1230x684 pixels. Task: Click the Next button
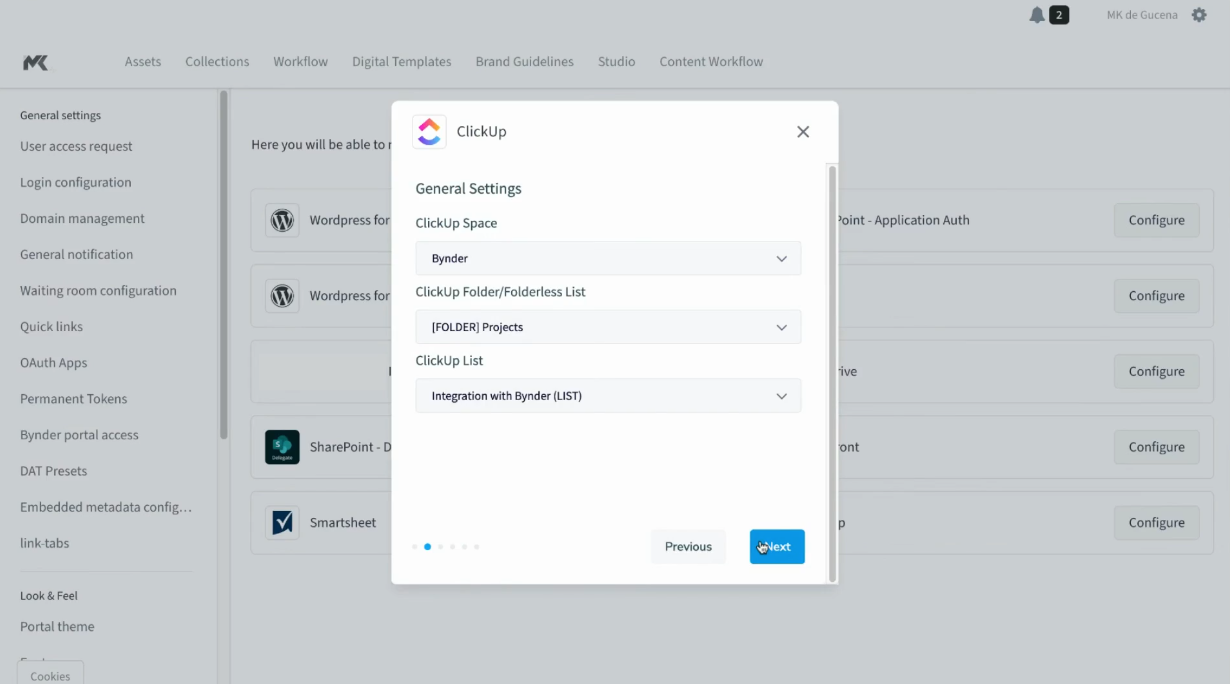pos(777,547)
